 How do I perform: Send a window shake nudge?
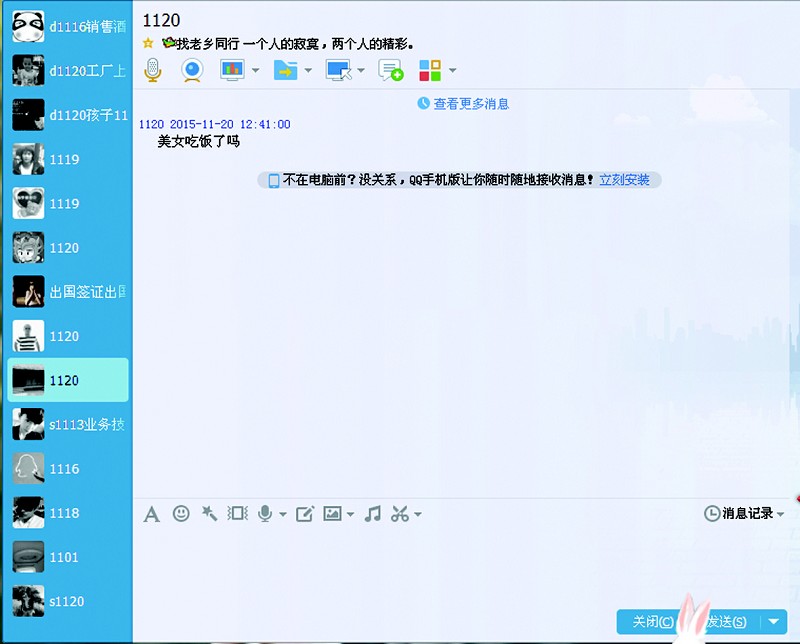[237, 514]
